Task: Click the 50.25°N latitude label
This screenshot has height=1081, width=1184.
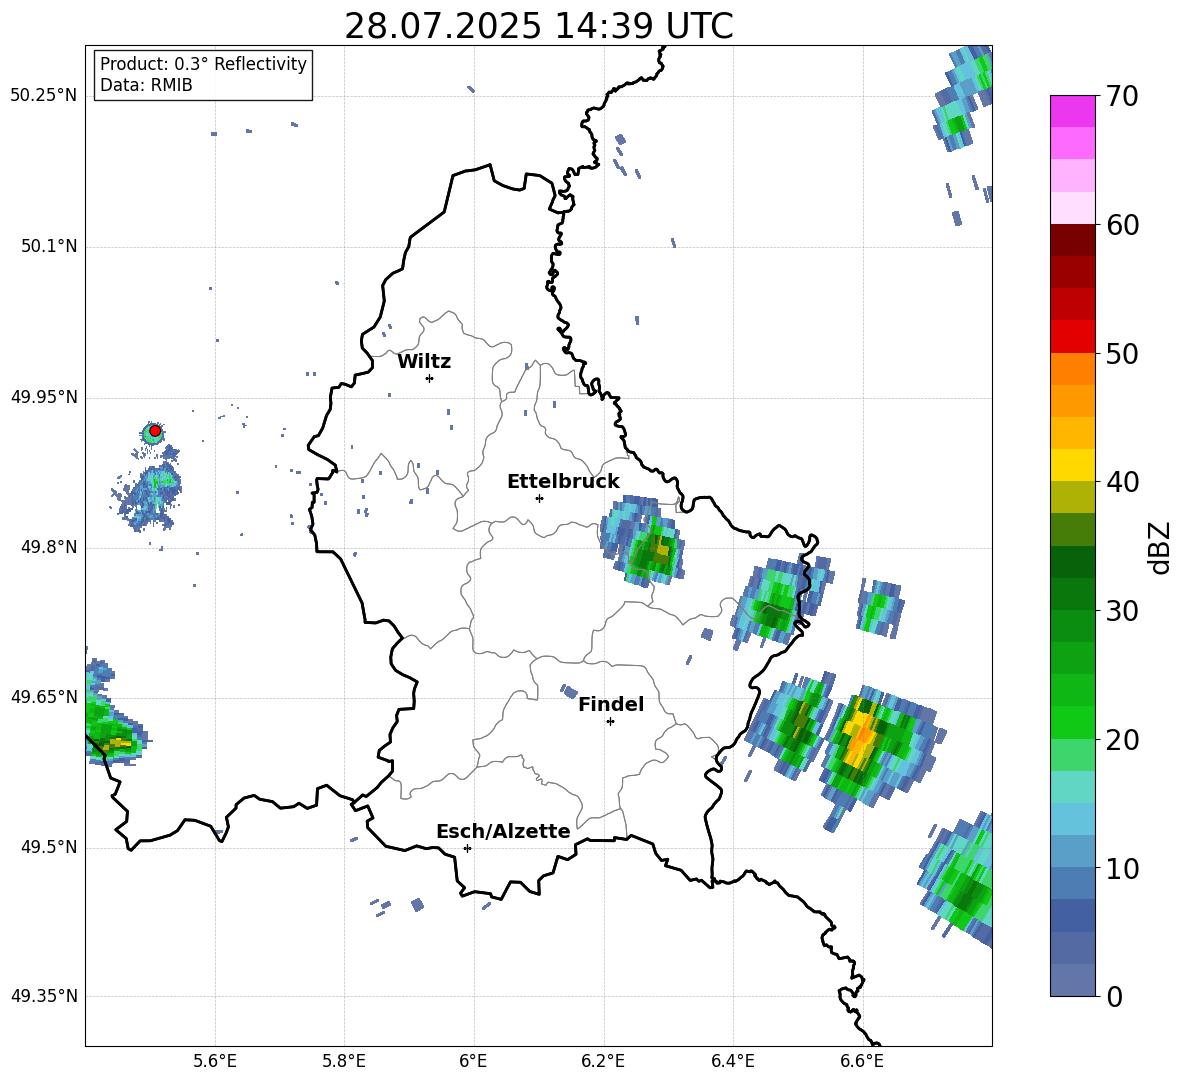Action: (44, 96)
